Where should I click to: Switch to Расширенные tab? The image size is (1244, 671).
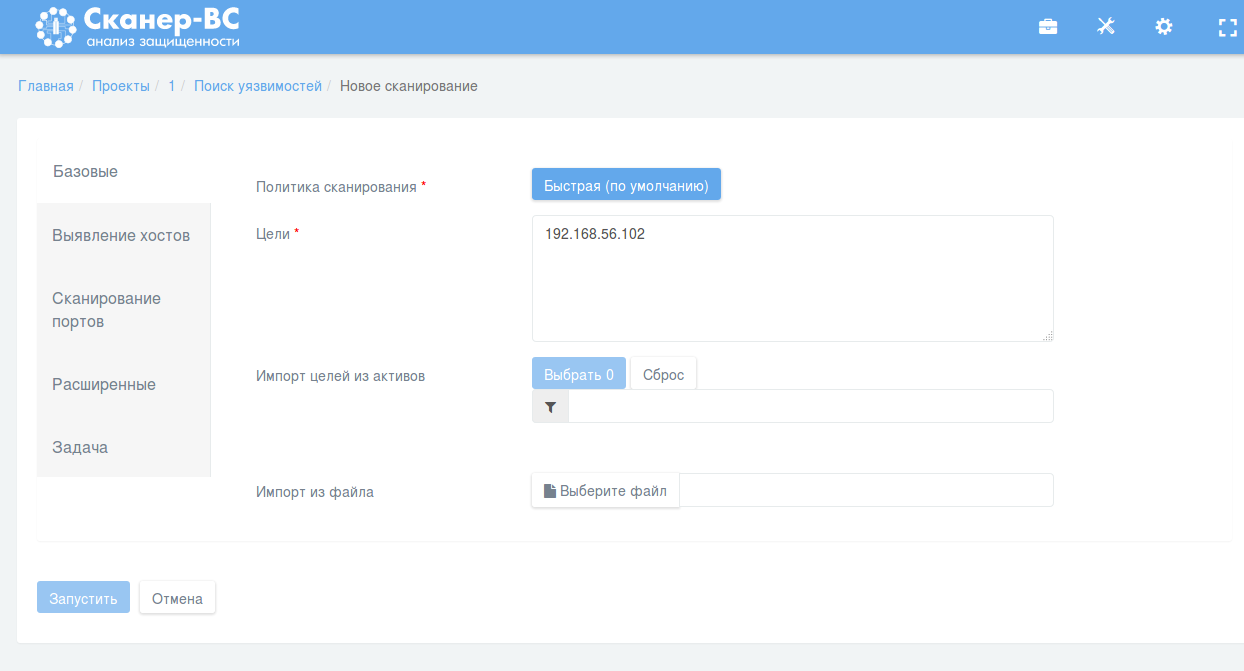(x=124, y=385)
